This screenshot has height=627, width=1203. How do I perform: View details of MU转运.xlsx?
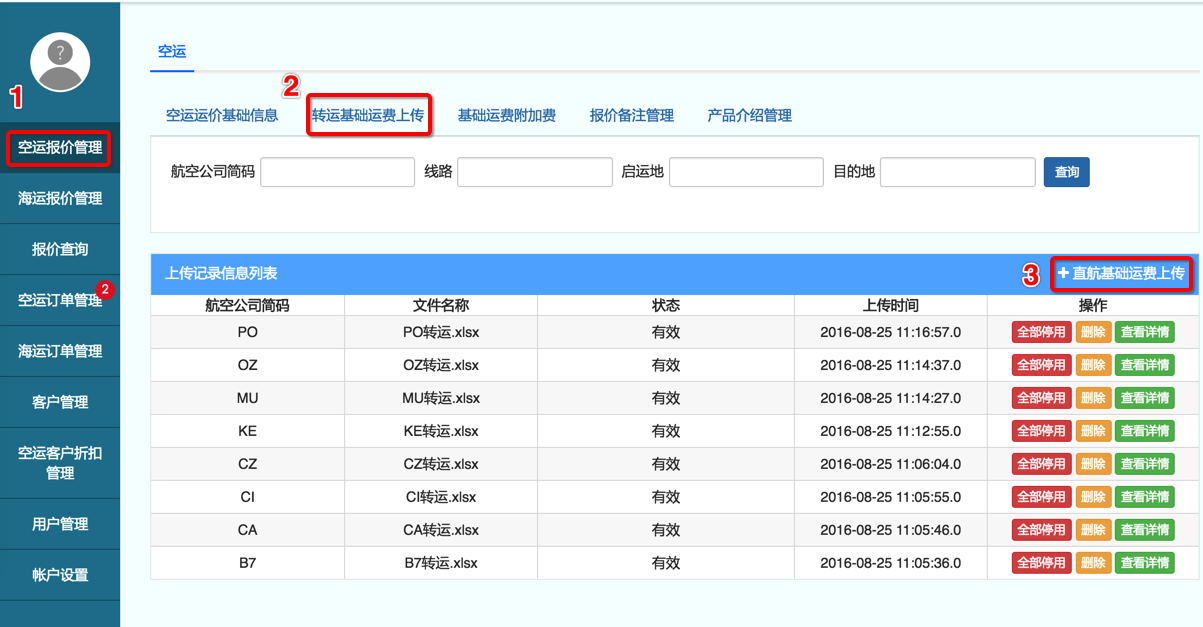(1145, 398)
